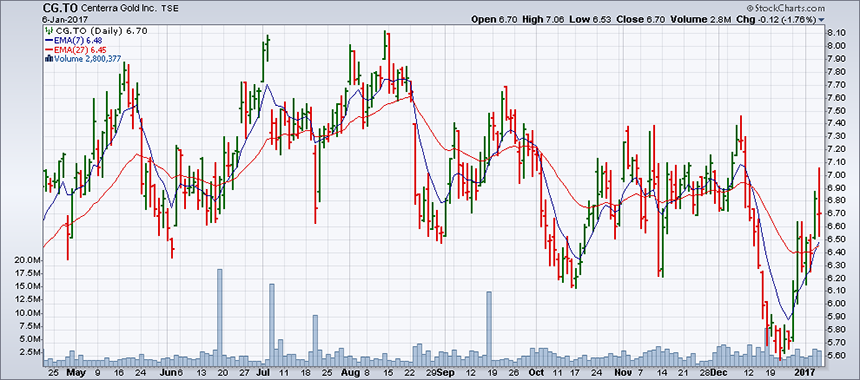The image size is (860, 380).
Task: Click the tallest volume spike near Jun 20
Action: click(219, 318)
